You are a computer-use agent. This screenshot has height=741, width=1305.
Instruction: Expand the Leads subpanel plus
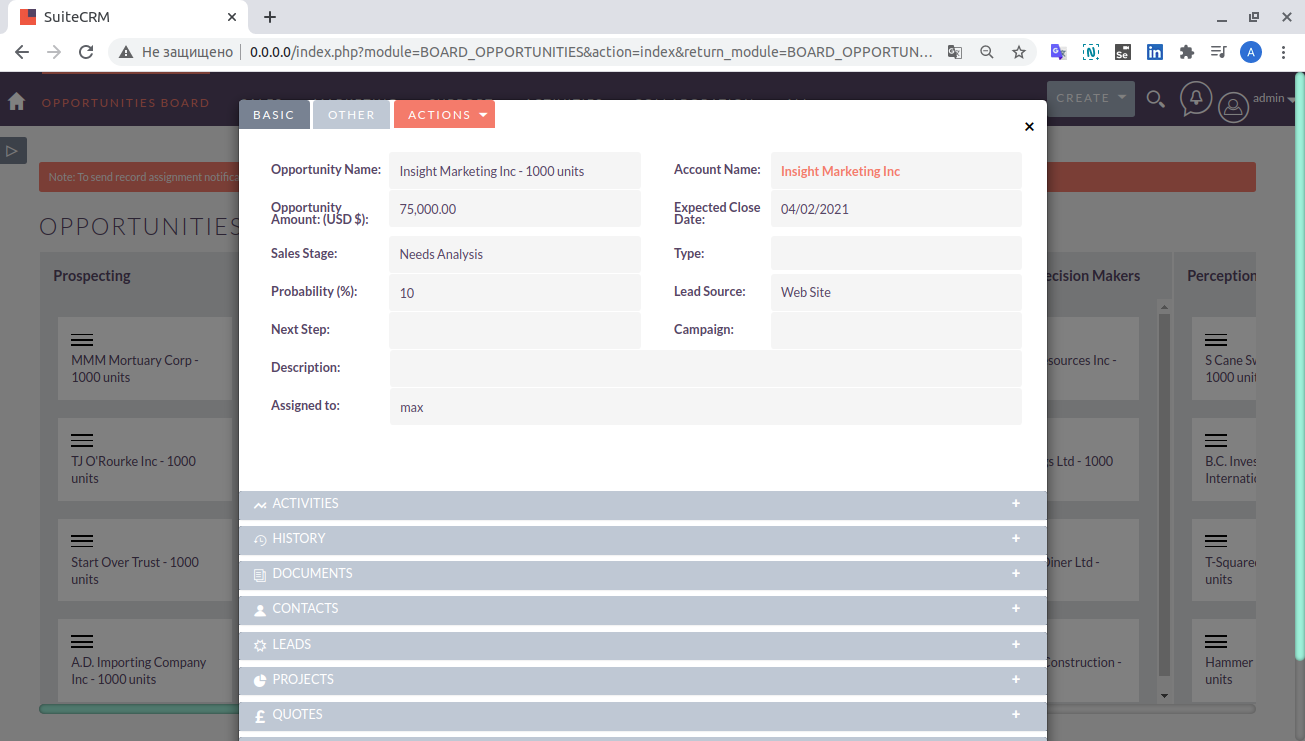click(1016, 645)
